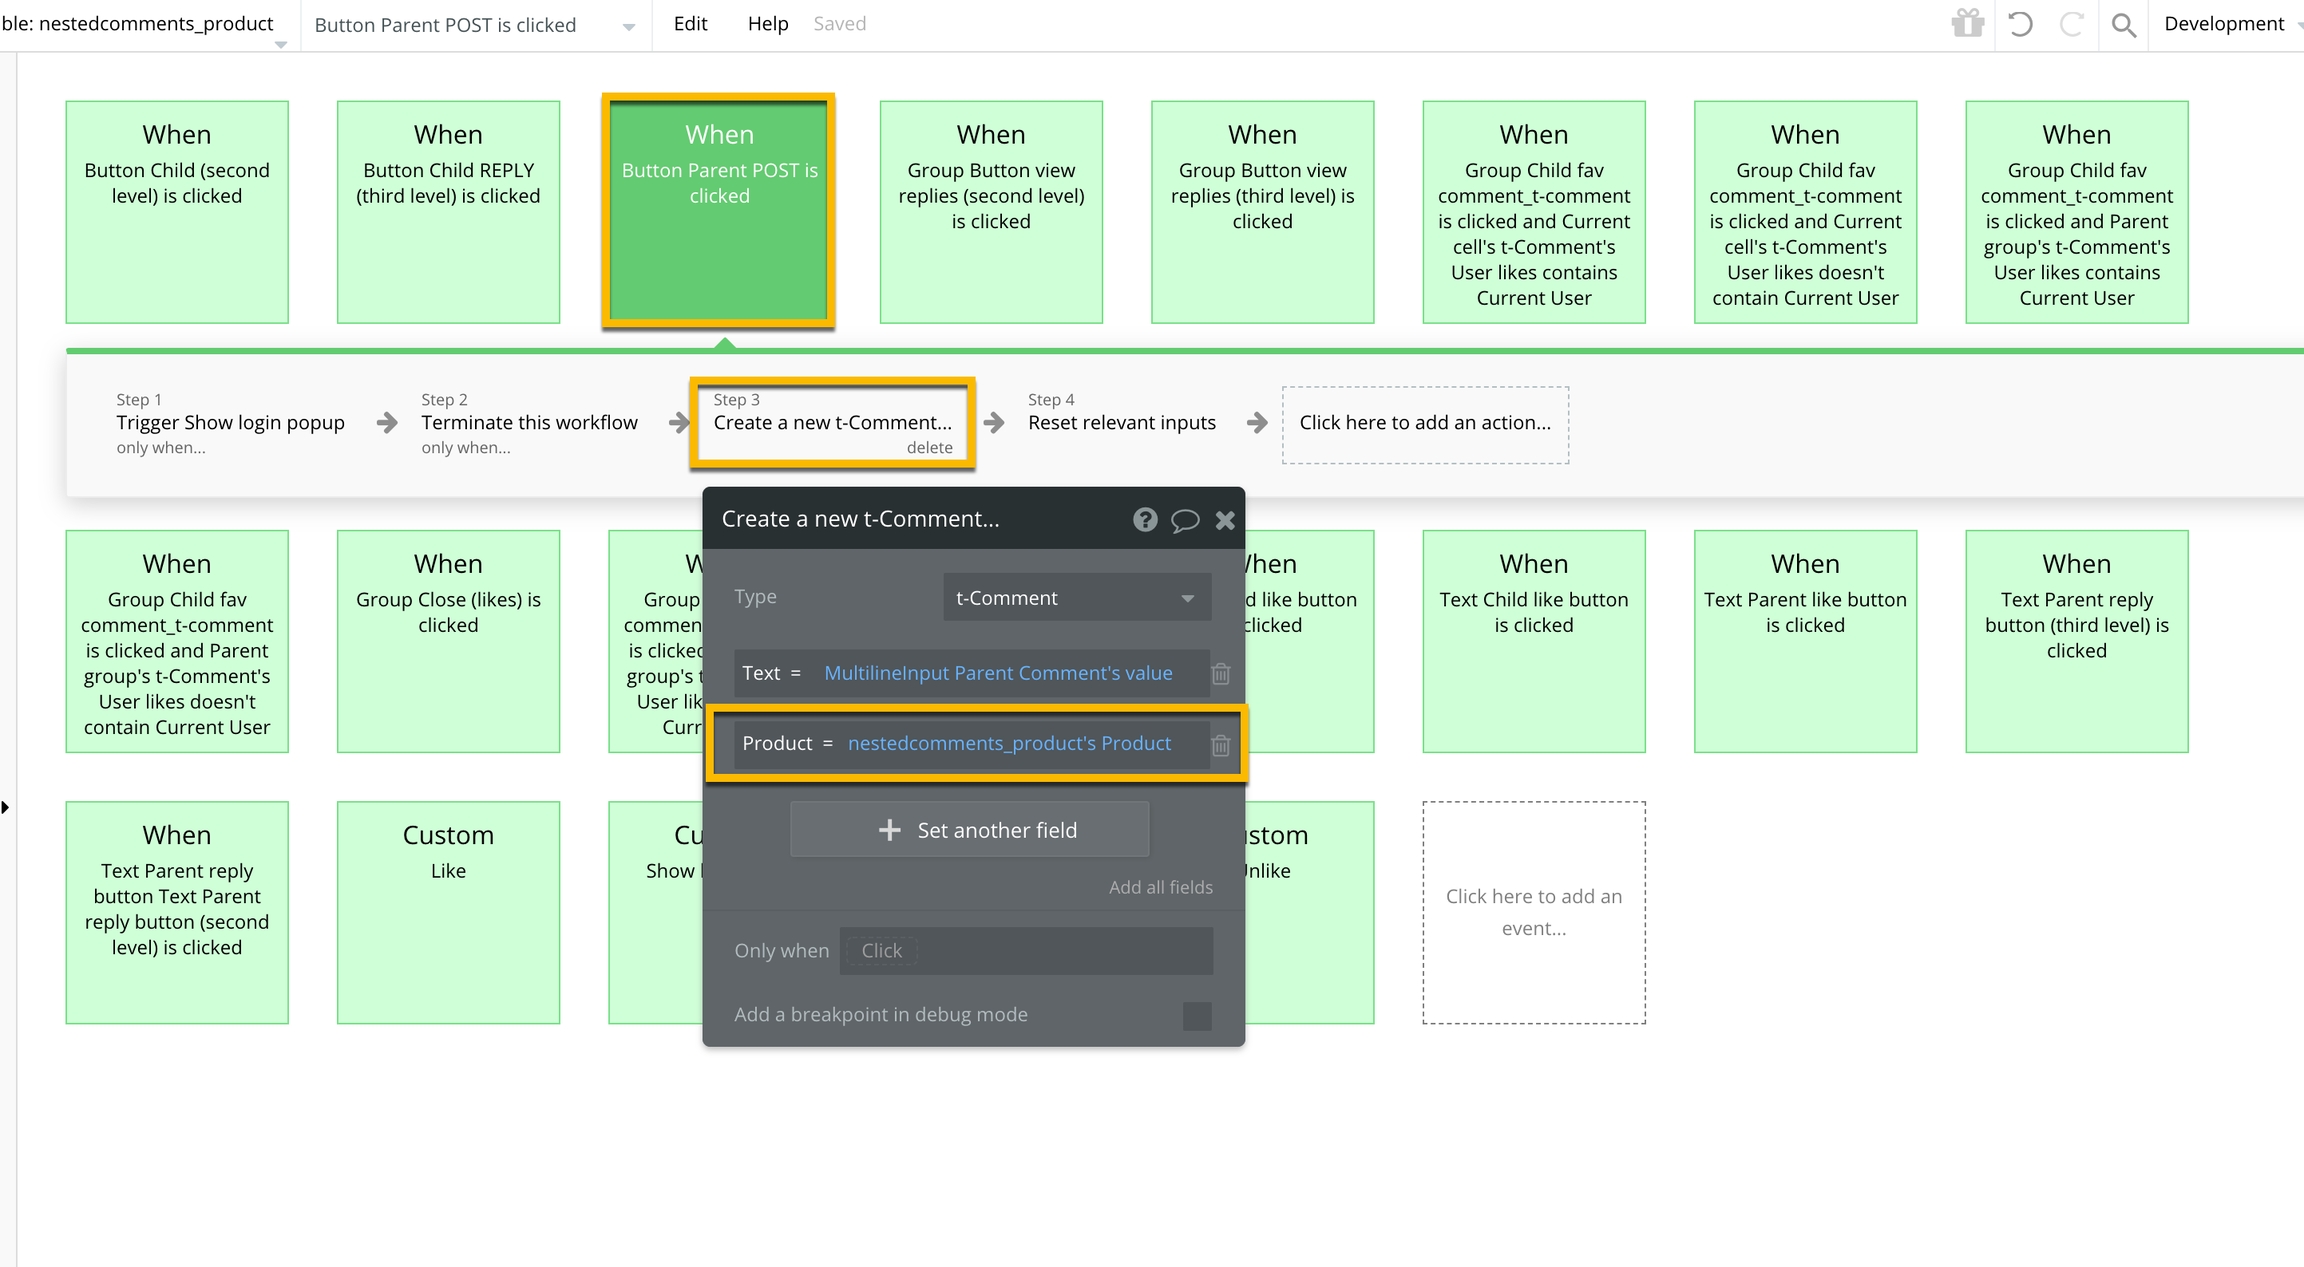
Task: Enable the debug mode breakpoint checkbox
Action: (1196, 1015)
